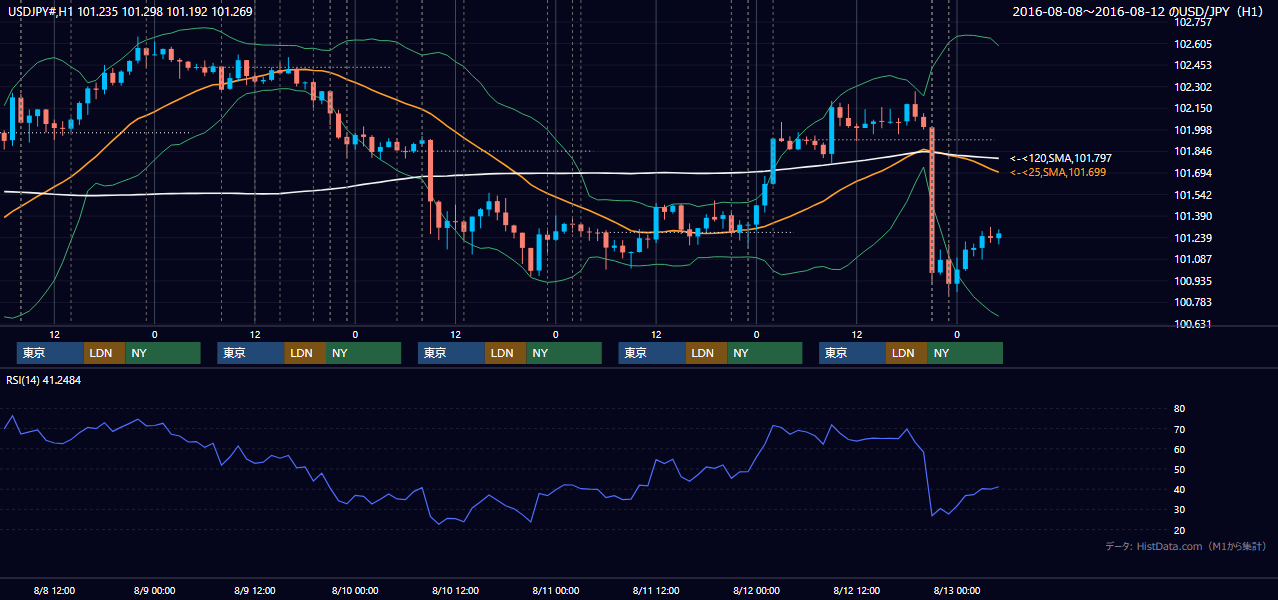1278x600 pixels.
Task: Click the RSI axis value 30
Action: point(1180,510)
